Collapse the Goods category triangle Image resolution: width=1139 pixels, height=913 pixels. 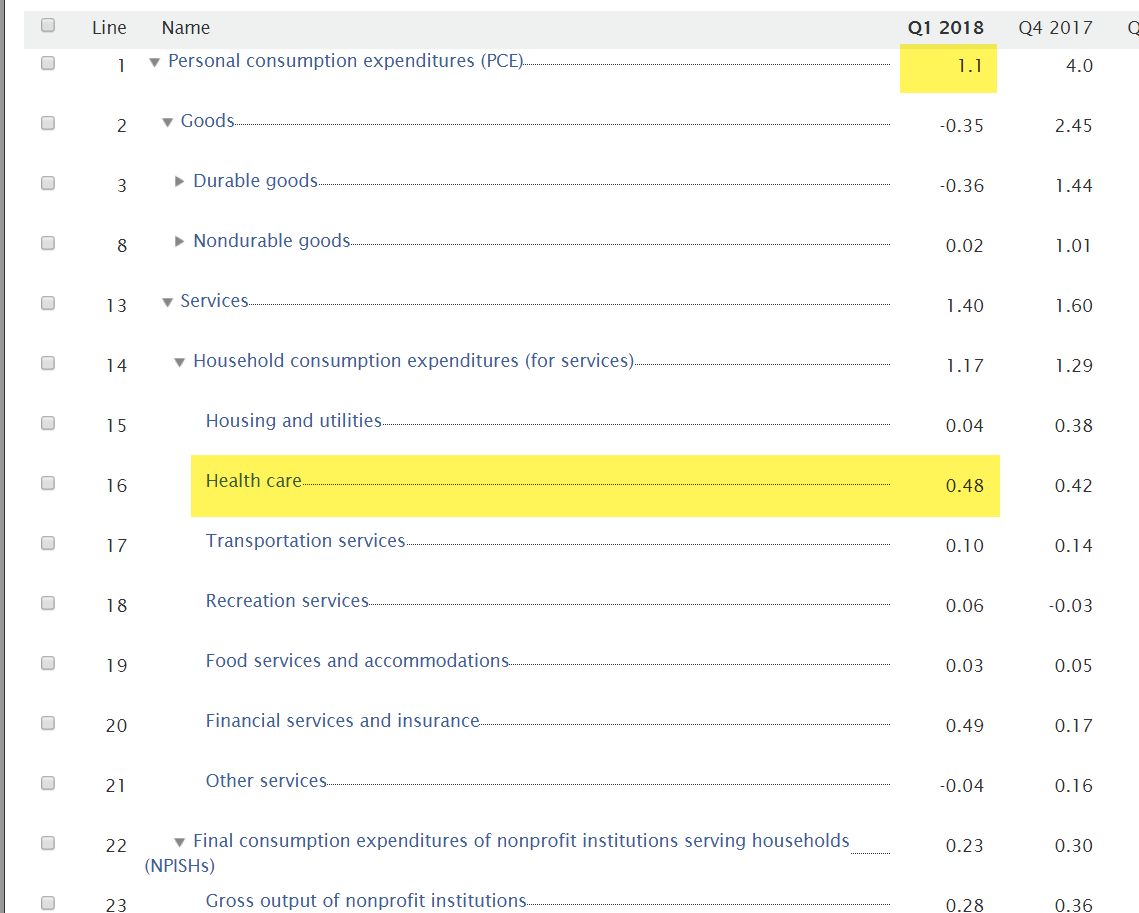tap(167, 122)
